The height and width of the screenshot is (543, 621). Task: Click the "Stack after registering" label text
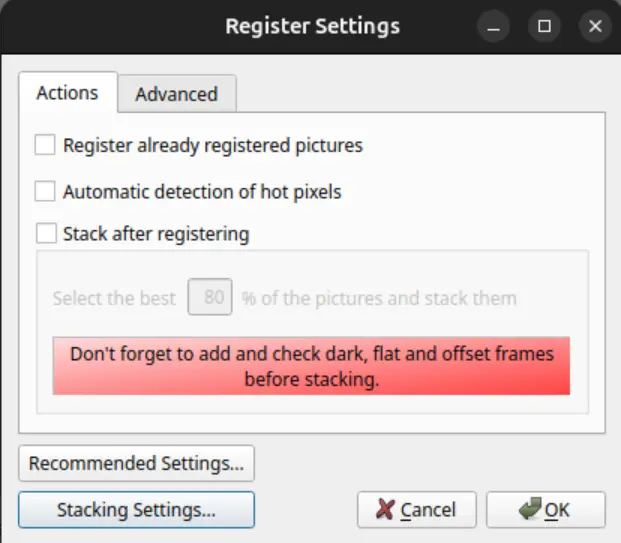point(156,235)
